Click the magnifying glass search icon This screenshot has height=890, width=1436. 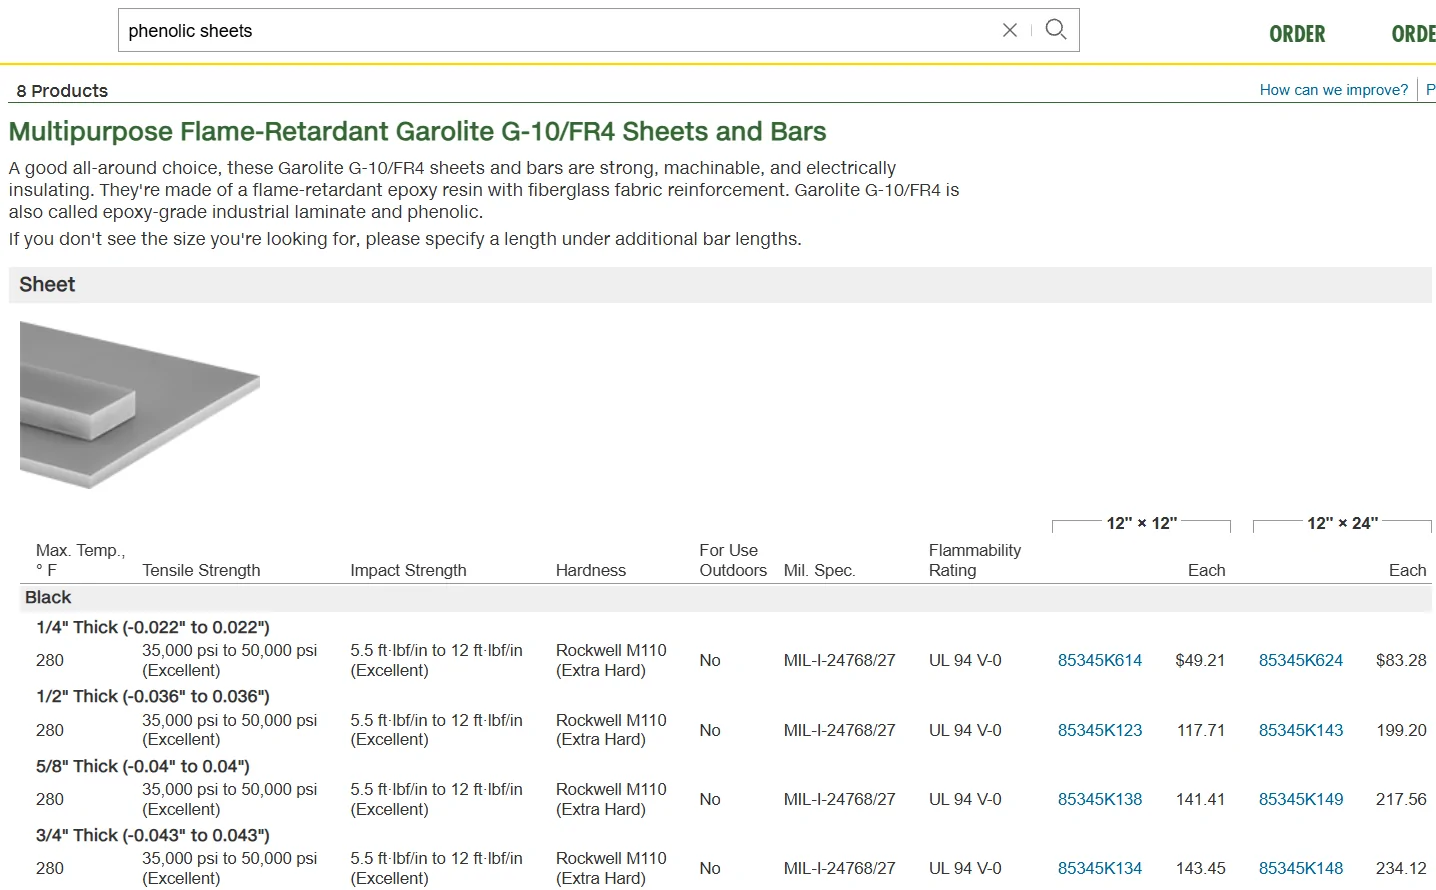coord(1056,30)
